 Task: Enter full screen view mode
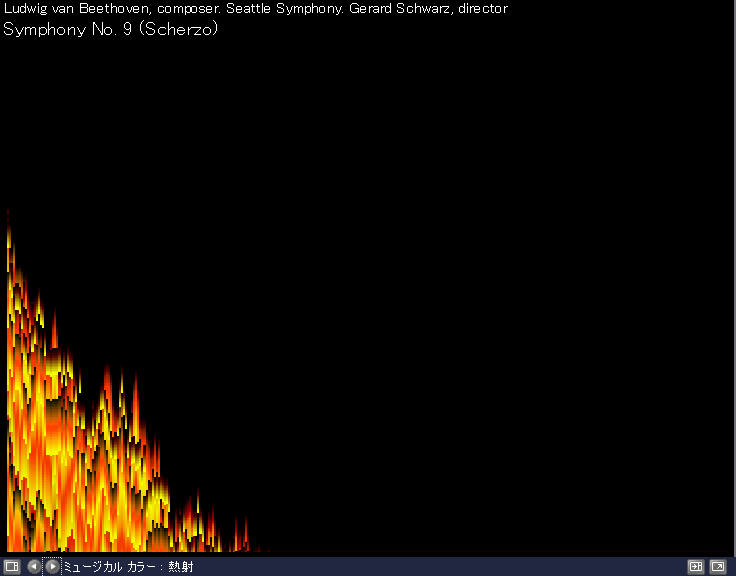point(717,567)
